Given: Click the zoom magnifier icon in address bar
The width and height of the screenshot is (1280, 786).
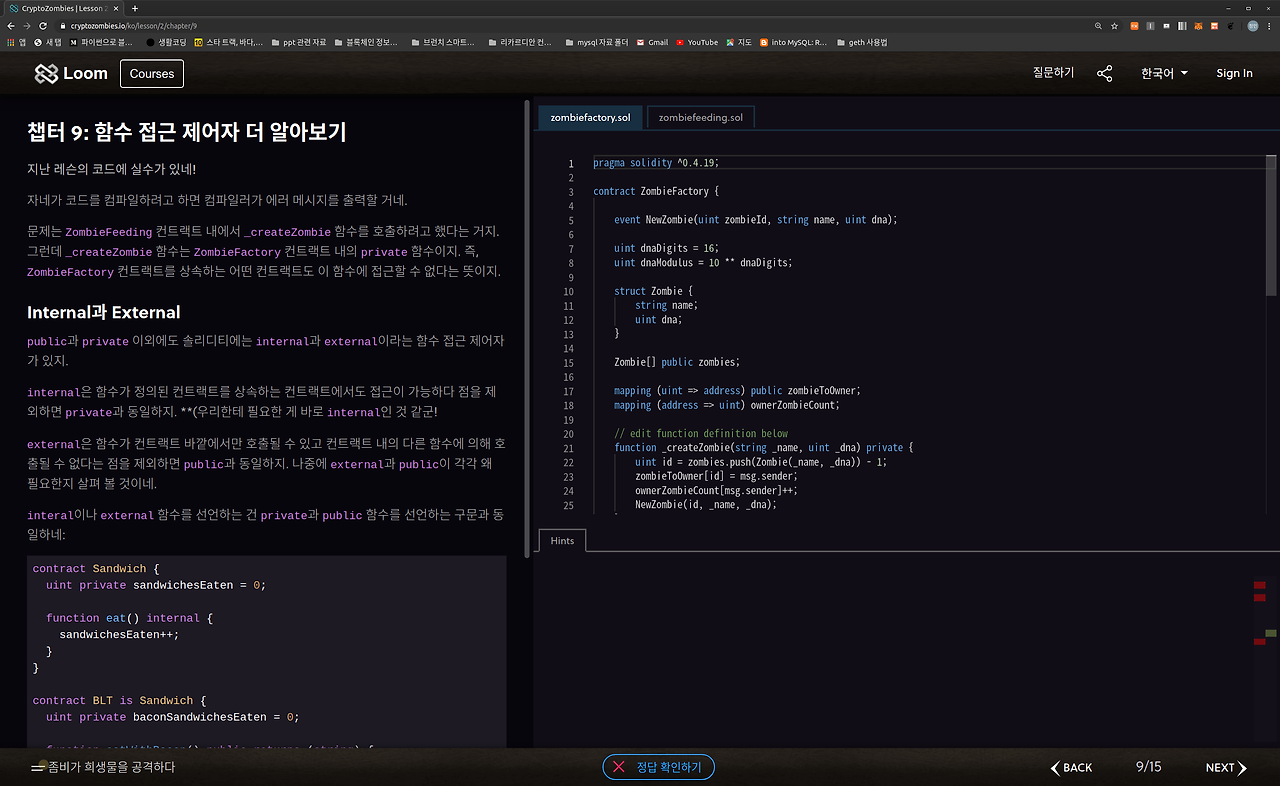Looking at the screenshot, I should coord(1098,25).
